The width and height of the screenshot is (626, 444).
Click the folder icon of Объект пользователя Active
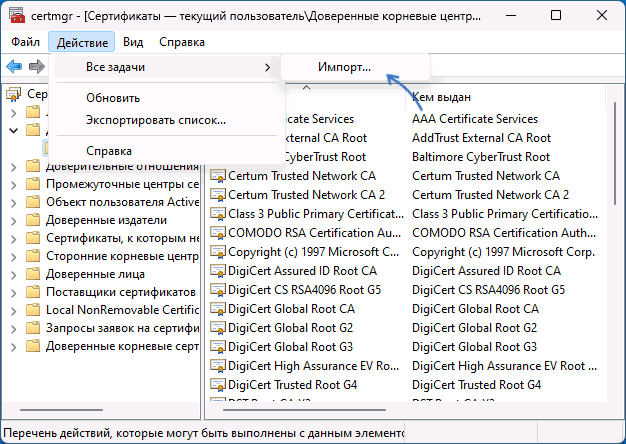[x=33, y=202]
